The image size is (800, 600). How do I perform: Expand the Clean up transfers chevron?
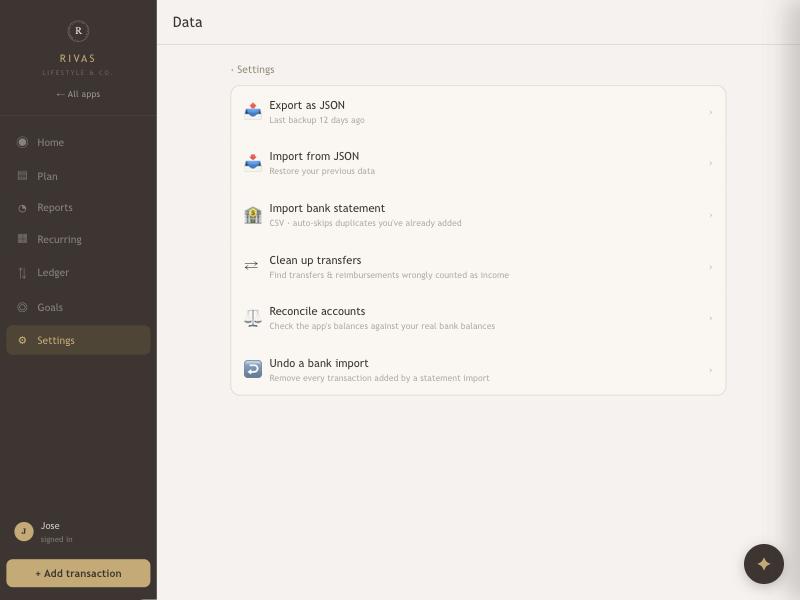[x=711, y=267]
